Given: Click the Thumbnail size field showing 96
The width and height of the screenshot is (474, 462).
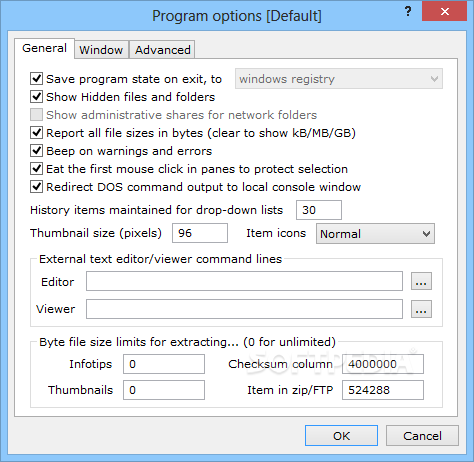Looking at the screenshot, I should [x=200, y=233].
